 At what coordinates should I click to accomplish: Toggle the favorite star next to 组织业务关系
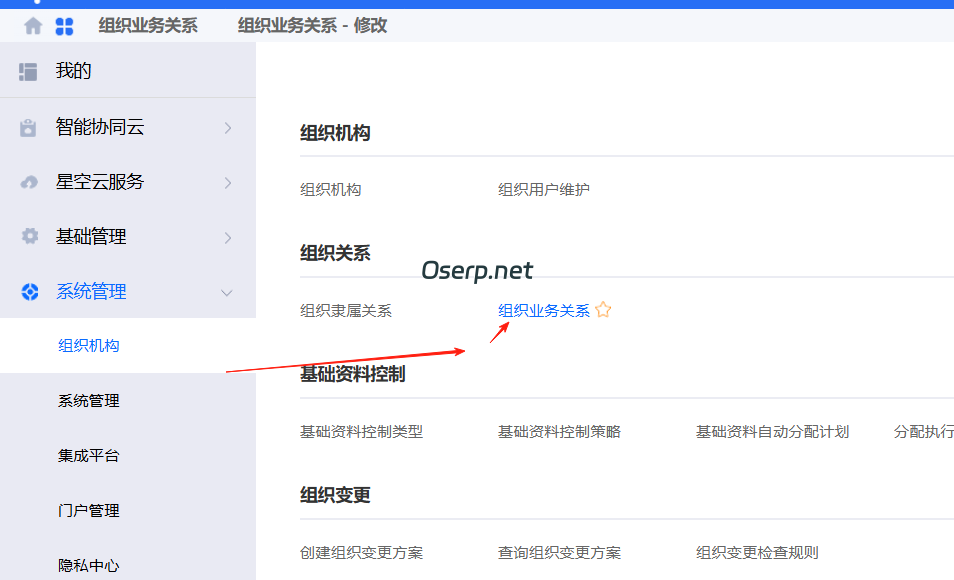(x=604, y=310)
